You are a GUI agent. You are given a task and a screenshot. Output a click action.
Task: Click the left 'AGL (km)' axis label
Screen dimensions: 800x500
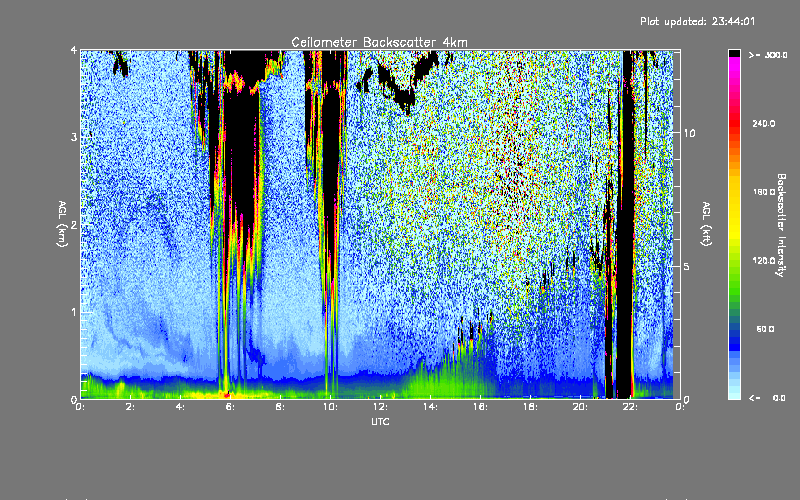coord(62,224)
